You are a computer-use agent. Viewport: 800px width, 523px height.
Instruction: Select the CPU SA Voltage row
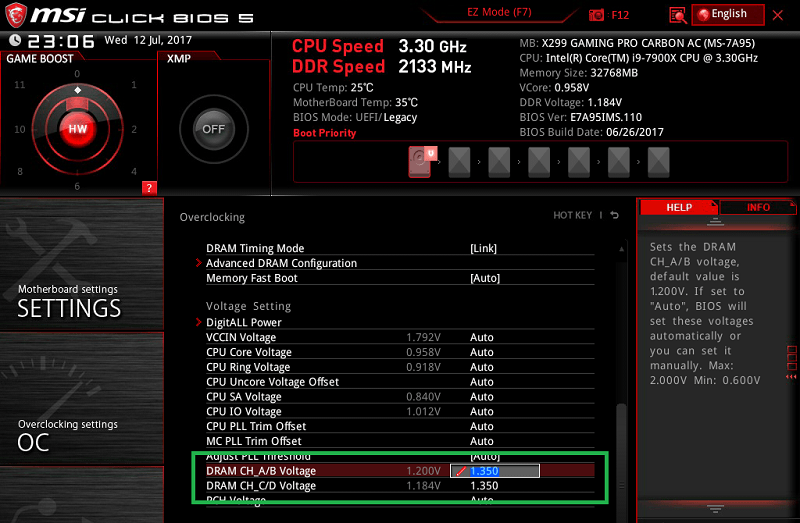(400, 396)
